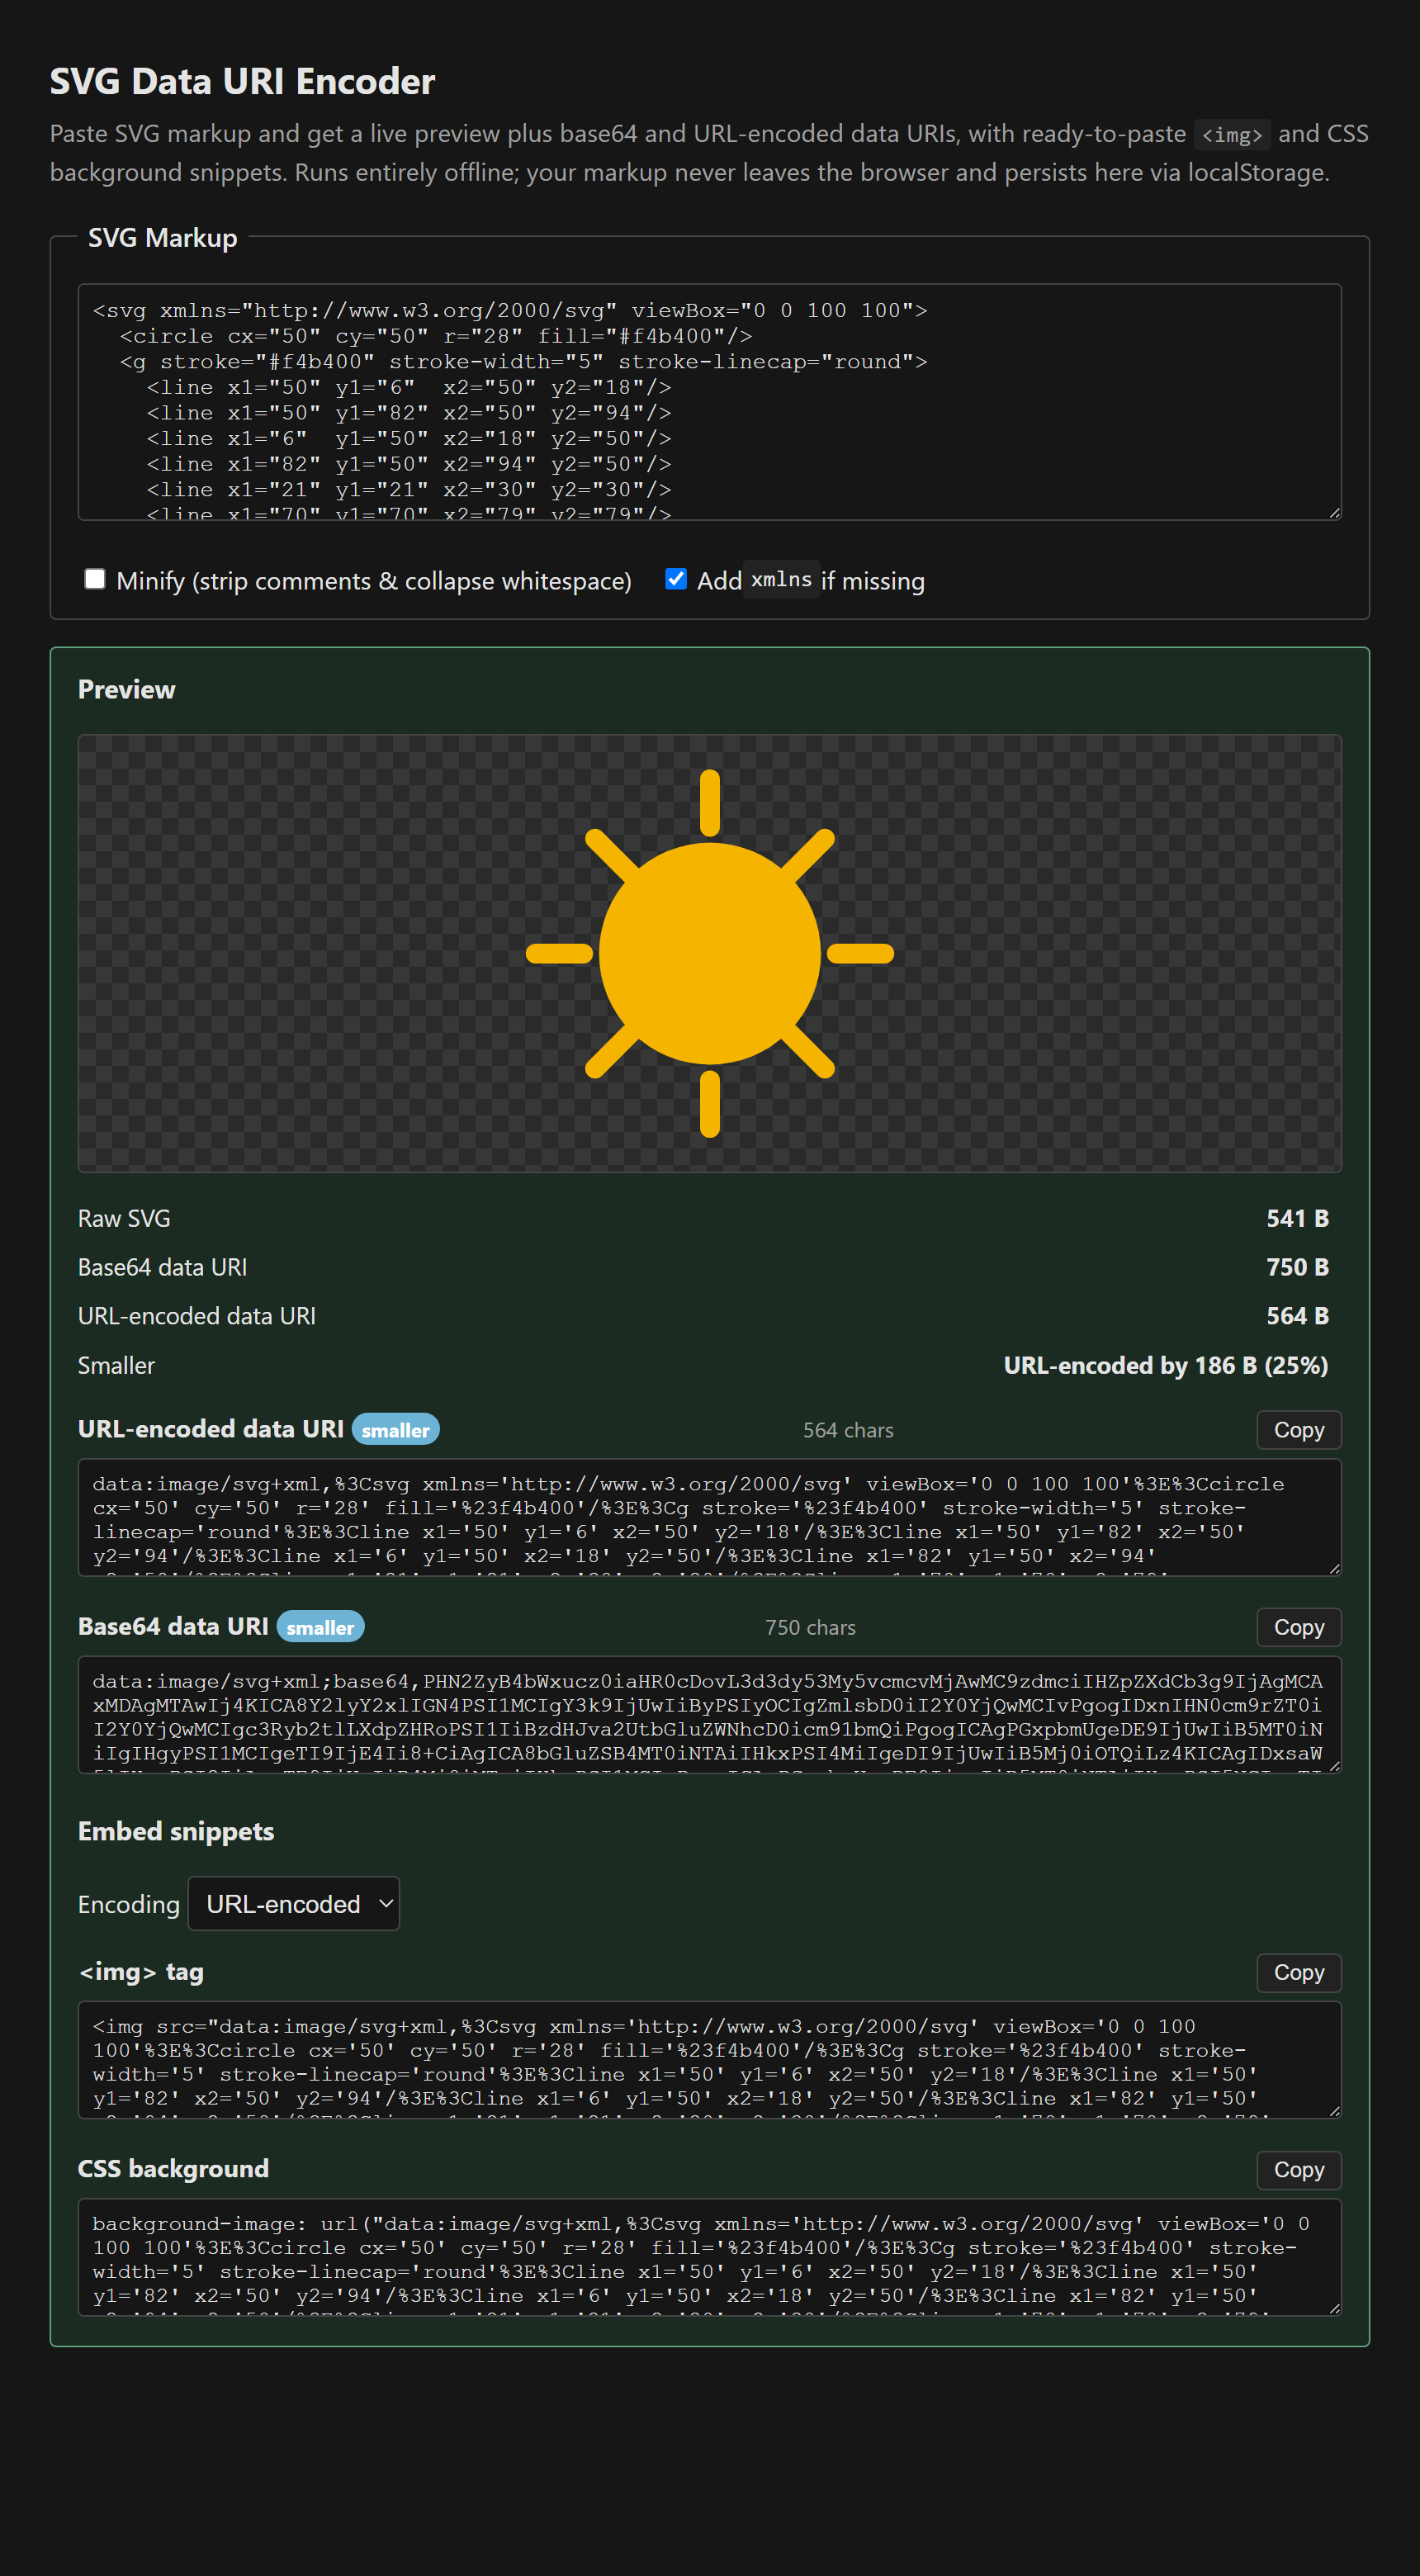This screenshot has width=1420, height=2576.
Task: Click the 'Preview' heading
Action: 126,689
